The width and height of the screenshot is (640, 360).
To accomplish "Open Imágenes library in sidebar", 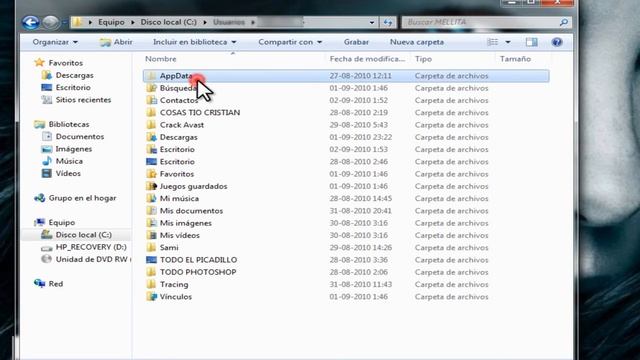I will point(74,149).
